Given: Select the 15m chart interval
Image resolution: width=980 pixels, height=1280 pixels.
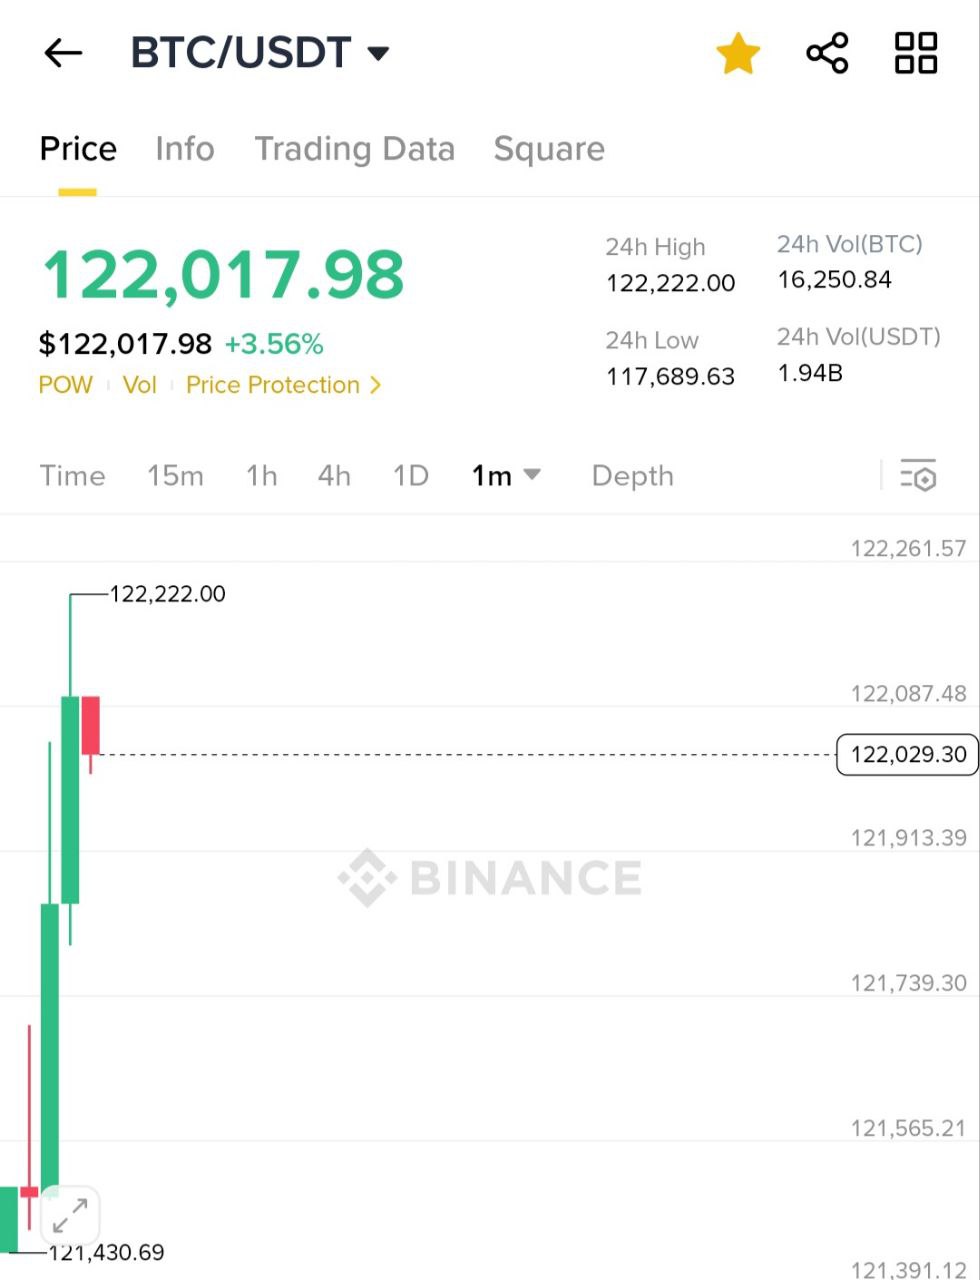Looking at the screenshot, I should (175, 476).
